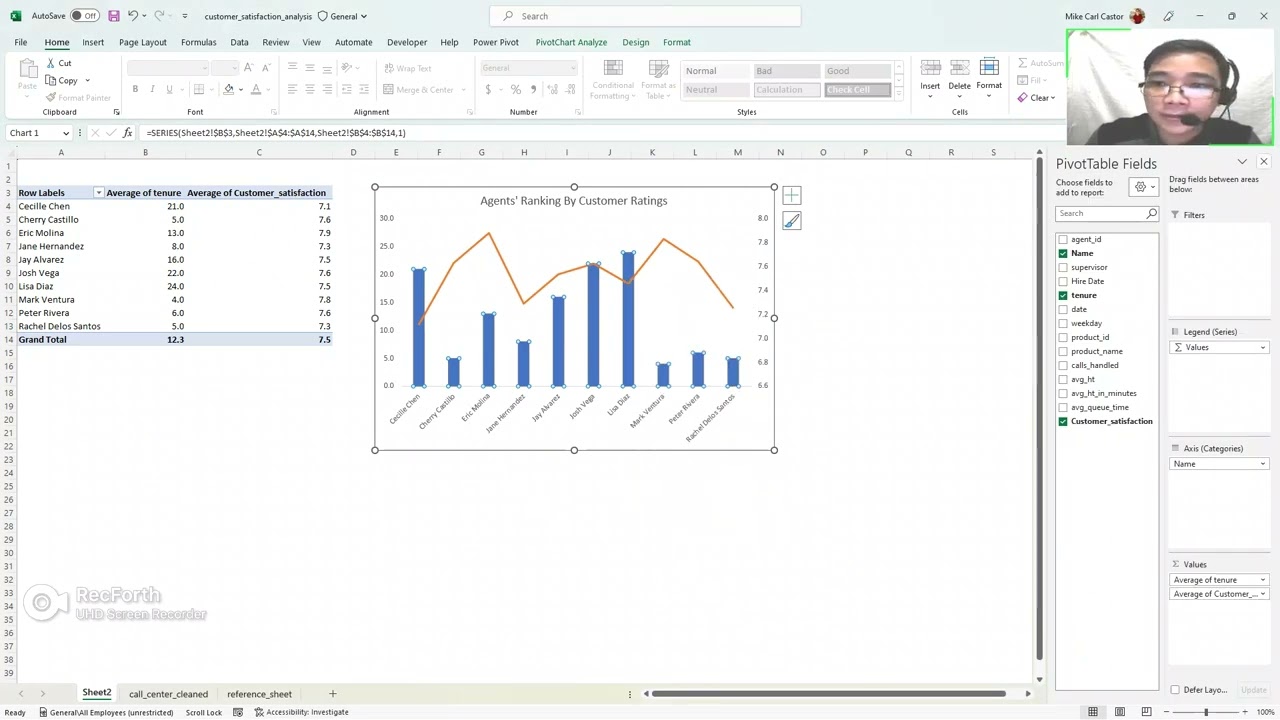Open Format as Table gallery
Screen dimensions: 1280x720
tap(658, 80)
